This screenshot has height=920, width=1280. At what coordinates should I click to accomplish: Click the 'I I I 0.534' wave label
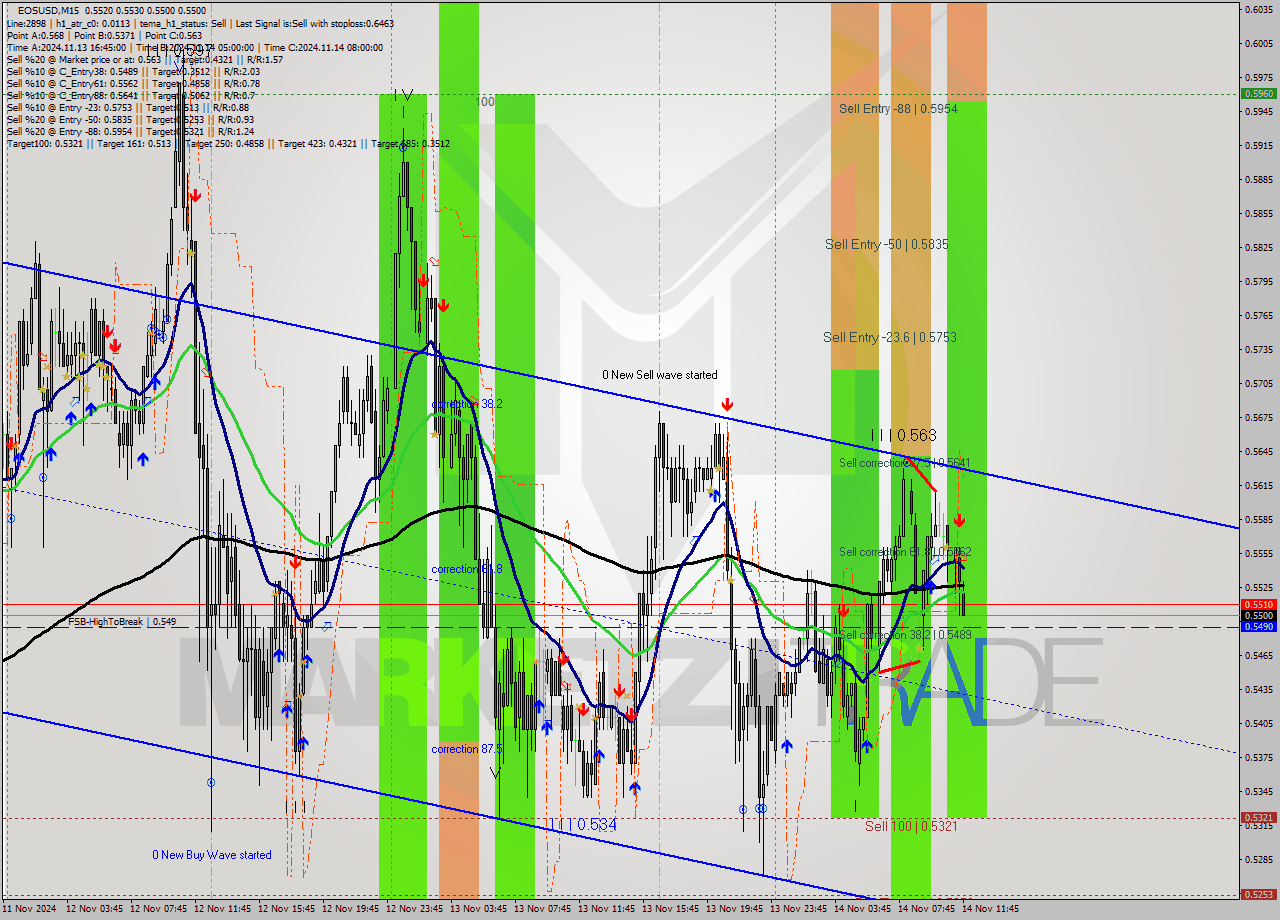coord(582,825)
